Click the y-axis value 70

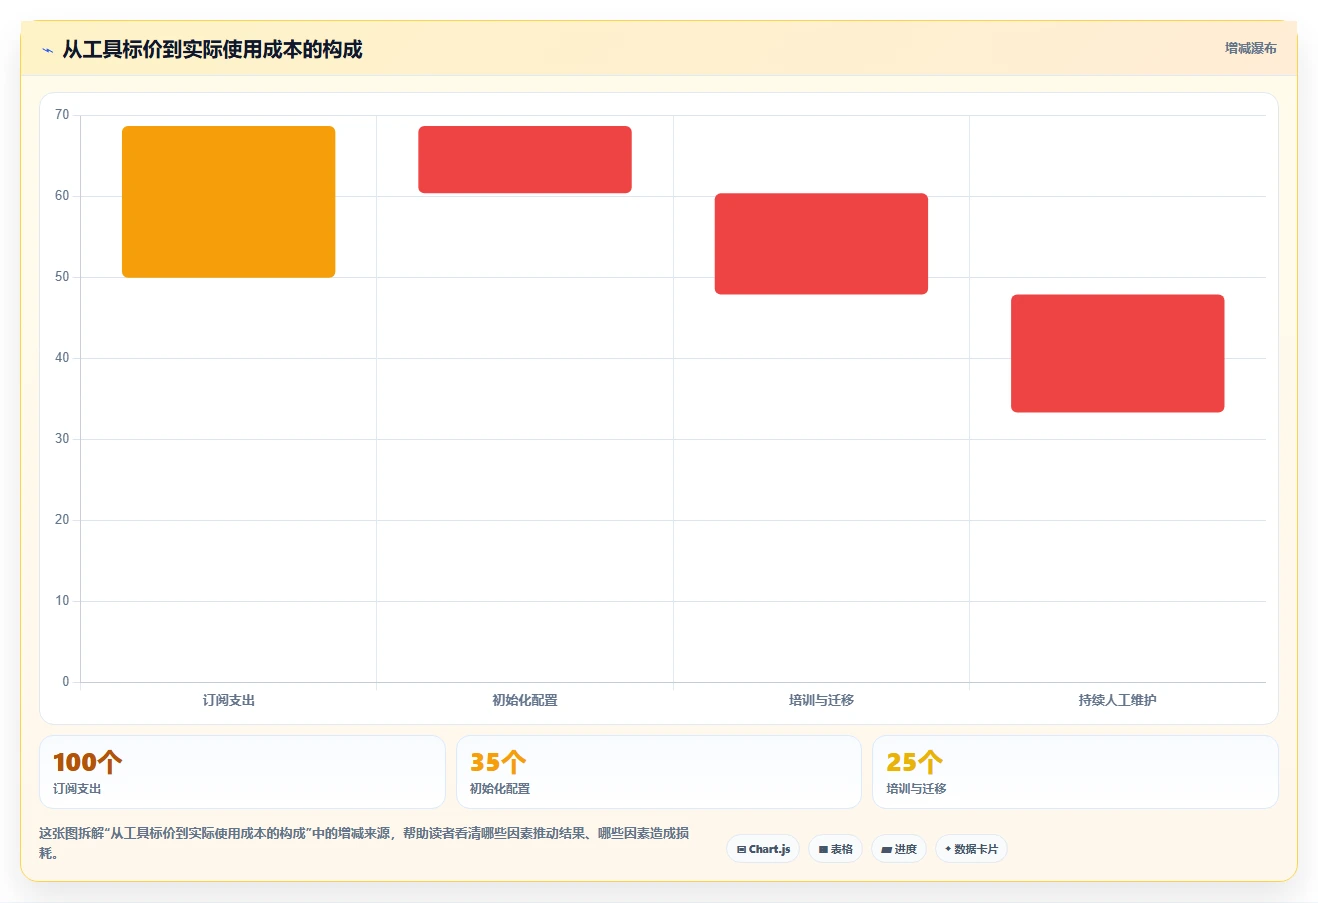pos(62,115)
